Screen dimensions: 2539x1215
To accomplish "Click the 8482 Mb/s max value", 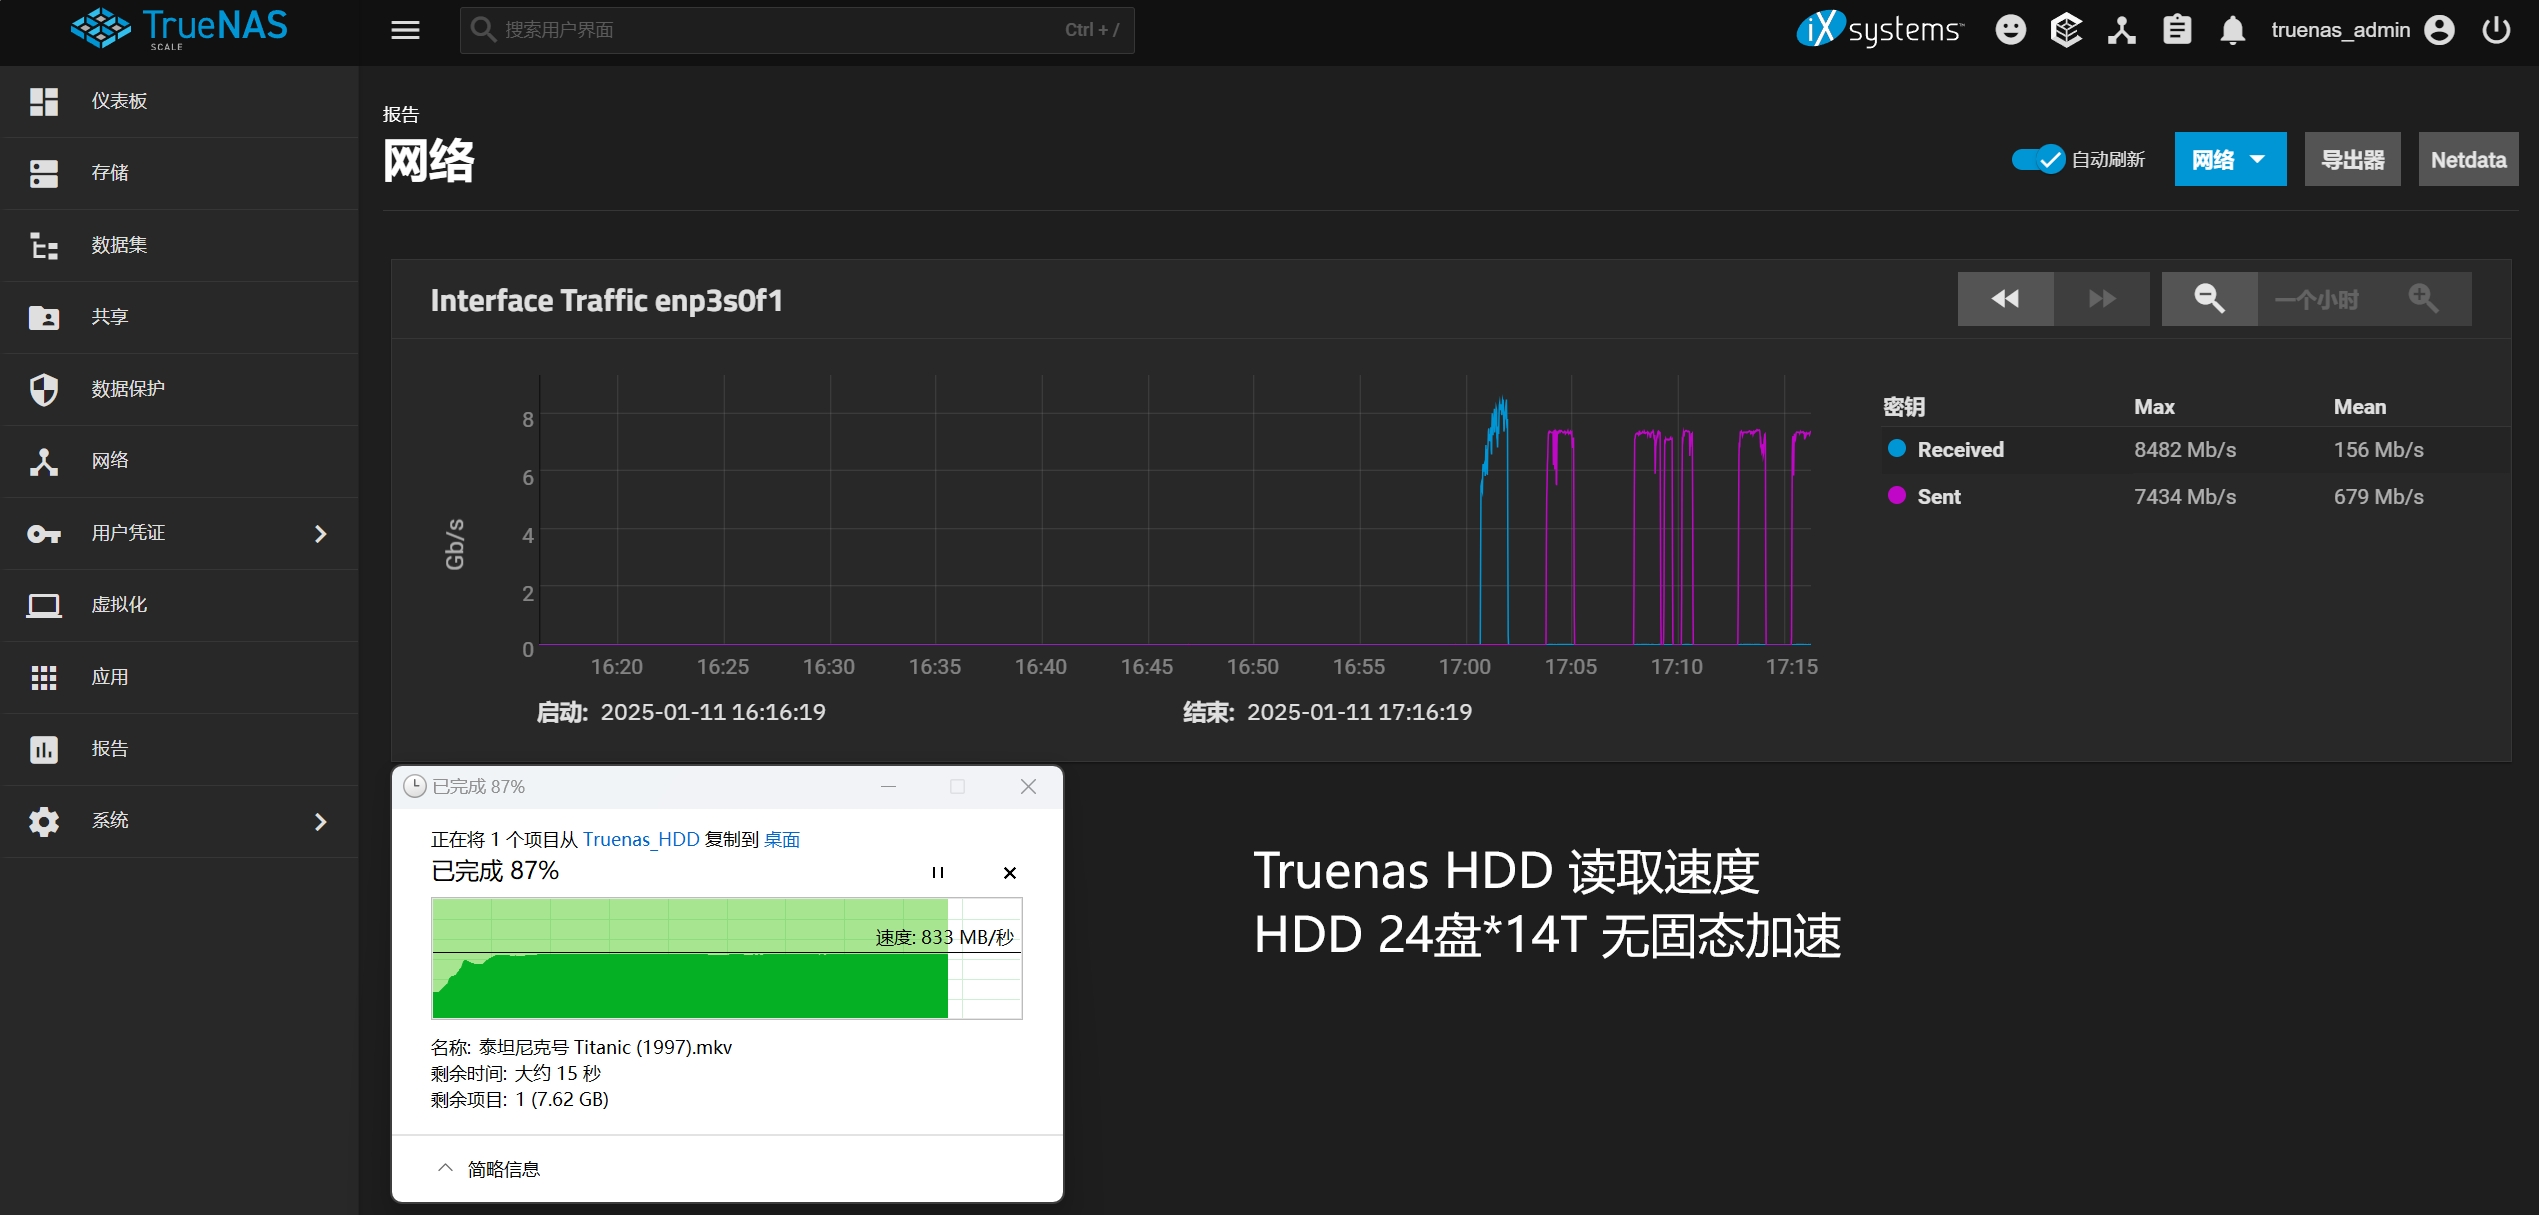I will 2184,449.
